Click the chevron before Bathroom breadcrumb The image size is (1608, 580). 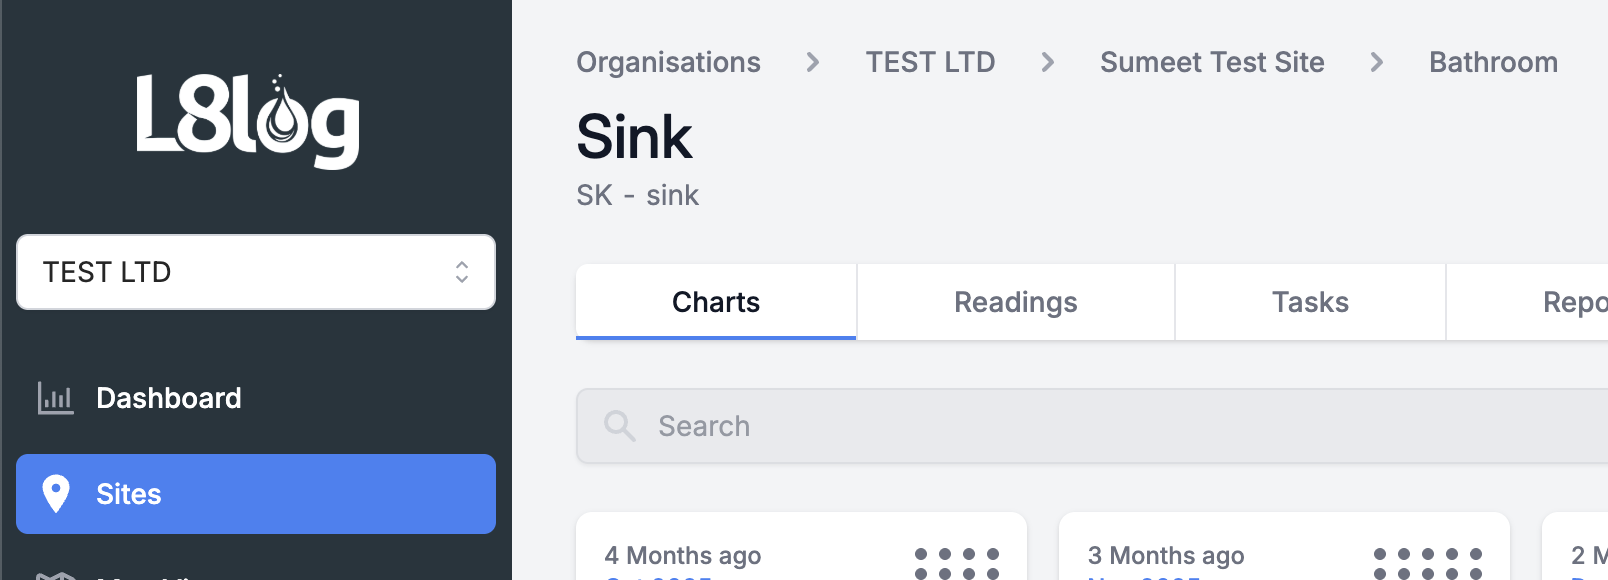tap(1377, 62)
